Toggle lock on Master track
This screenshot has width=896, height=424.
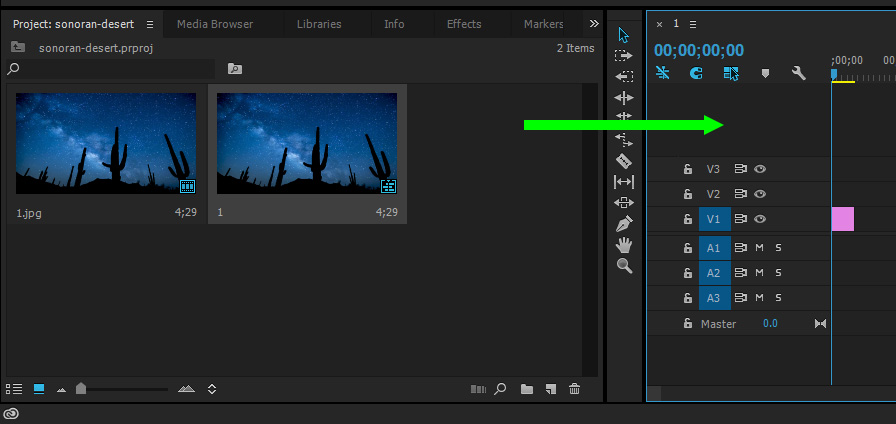pos(688,323)
